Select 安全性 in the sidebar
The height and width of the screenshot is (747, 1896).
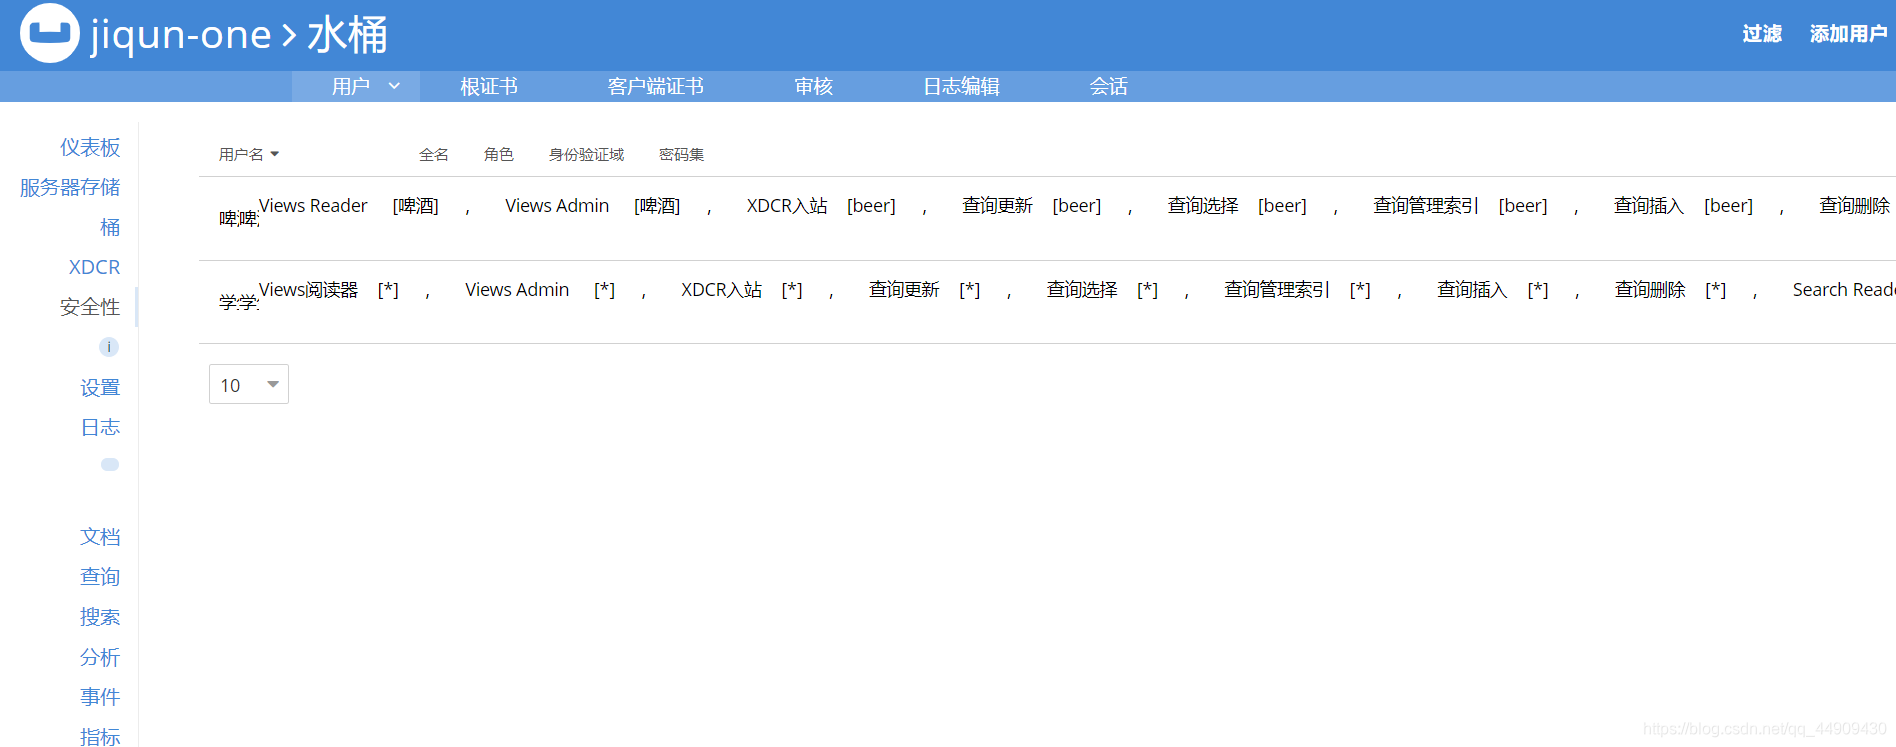click(x=90, y=307)
